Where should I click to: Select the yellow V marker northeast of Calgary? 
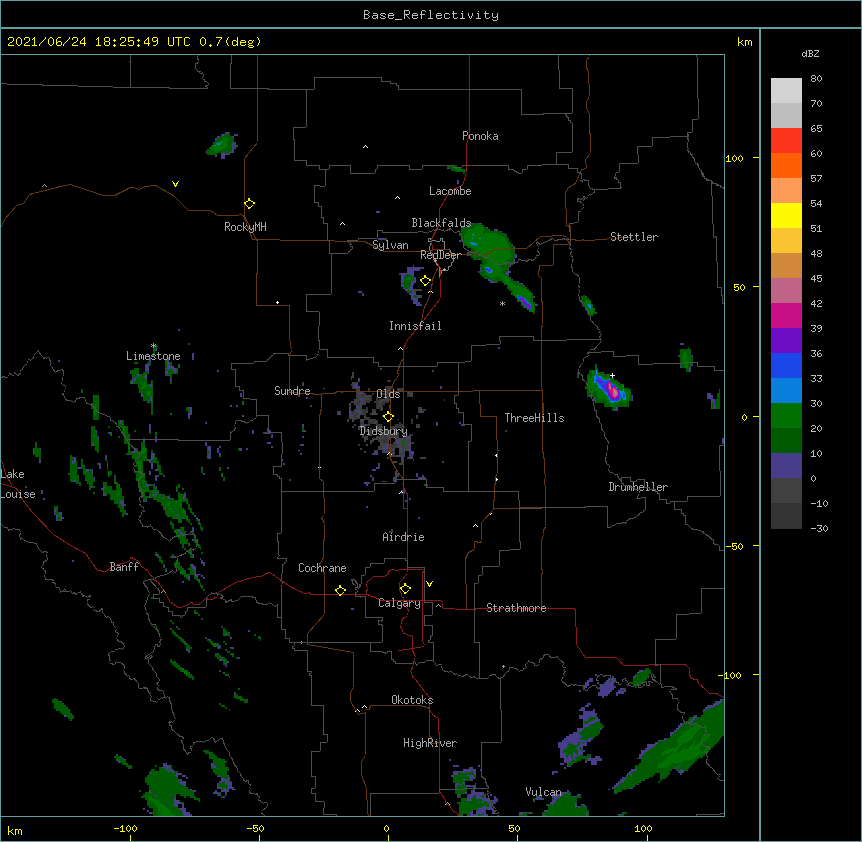pos(429,584)
